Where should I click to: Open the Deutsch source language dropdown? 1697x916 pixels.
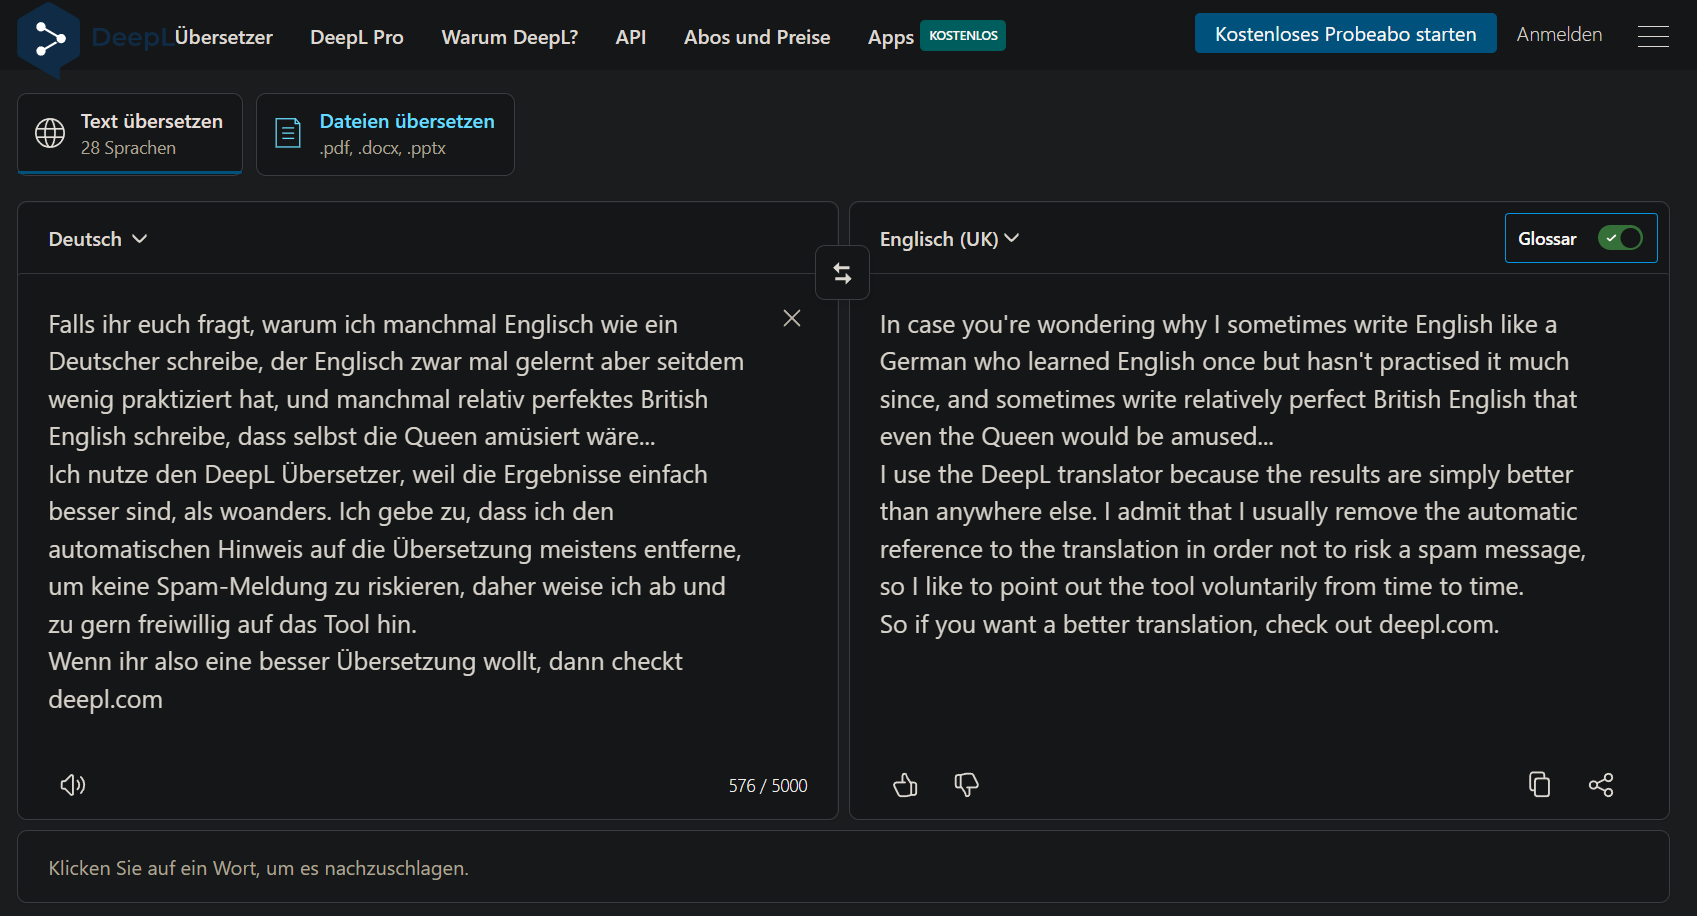[x=98, y=239]
